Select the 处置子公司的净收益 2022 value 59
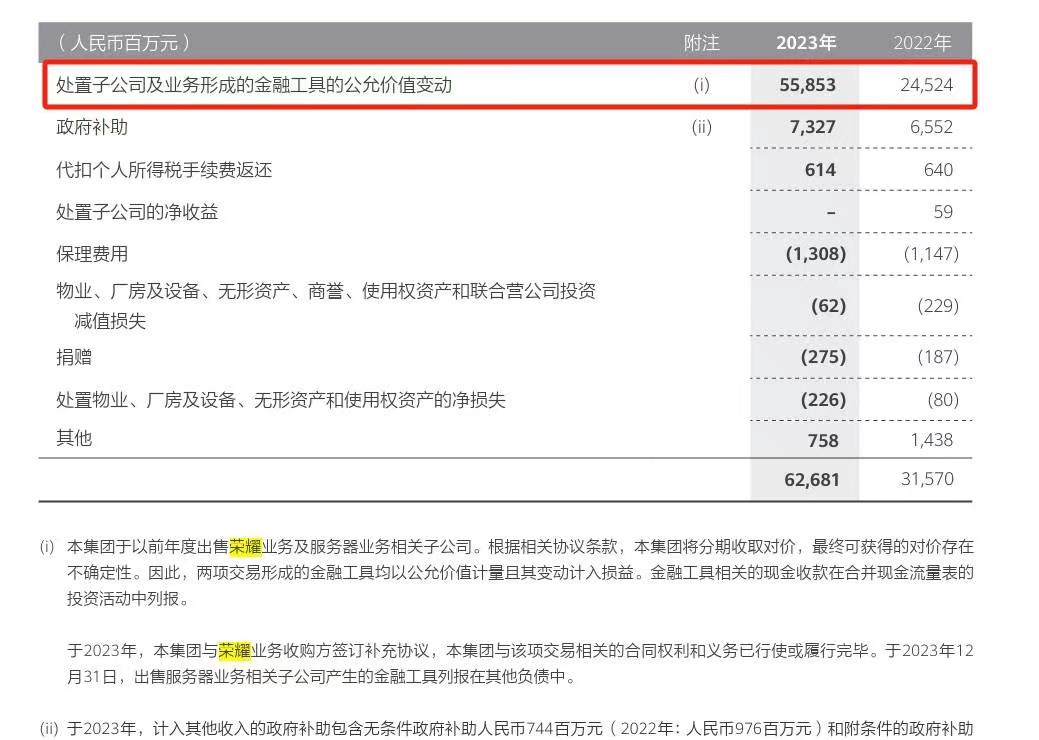The height and width of the screenshot is (740, 1039). click(943, 212)
